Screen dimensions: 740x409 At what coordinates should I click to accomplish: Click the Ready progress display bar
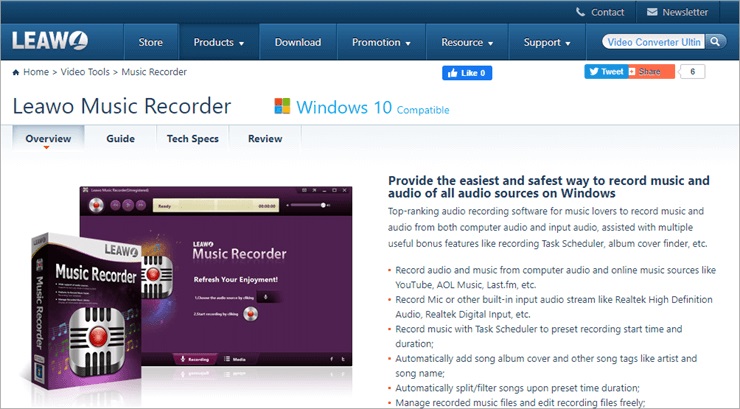pyautogui.click(x=216, y=206)
